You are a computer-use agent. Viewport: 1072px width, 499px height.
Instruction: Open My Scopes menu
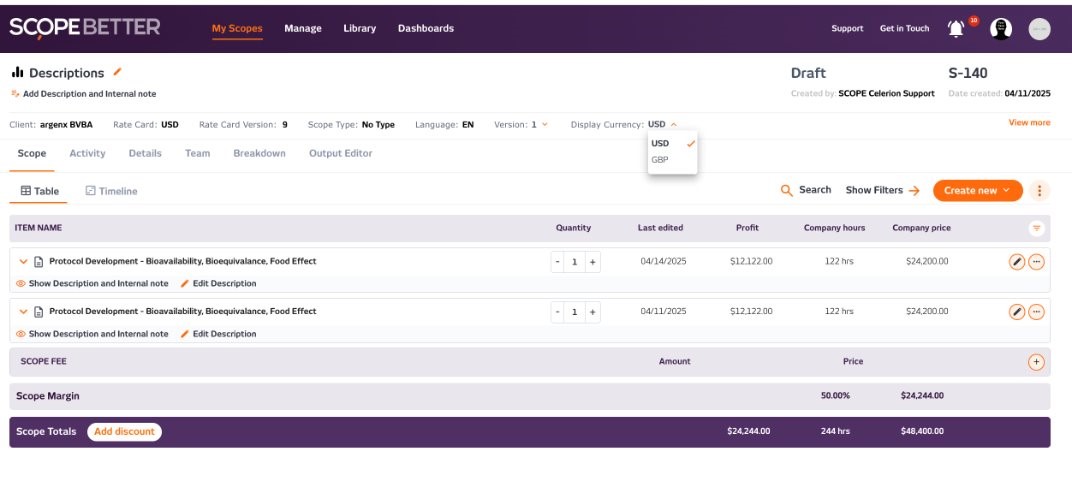point(237,29)
